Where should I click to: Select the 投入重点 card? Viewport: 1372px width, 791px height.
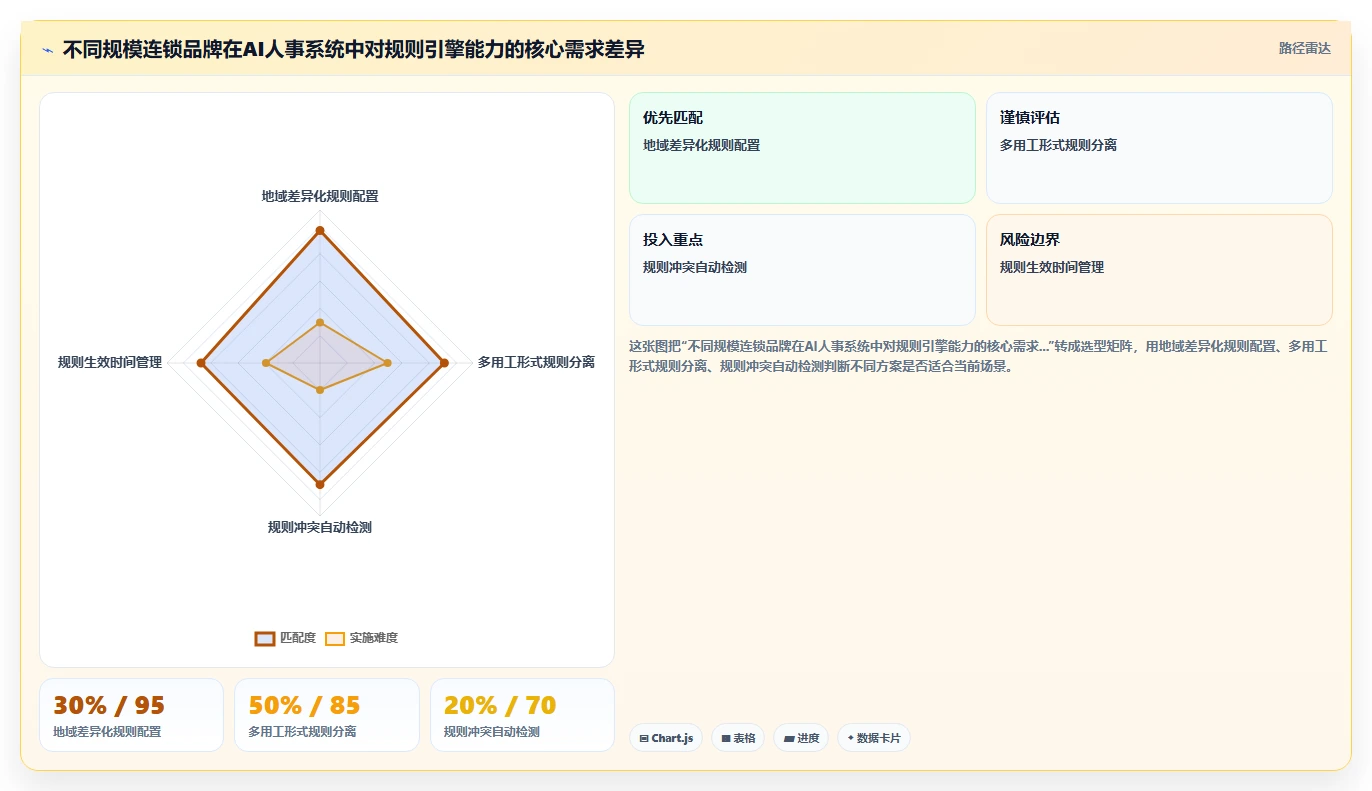802,270
